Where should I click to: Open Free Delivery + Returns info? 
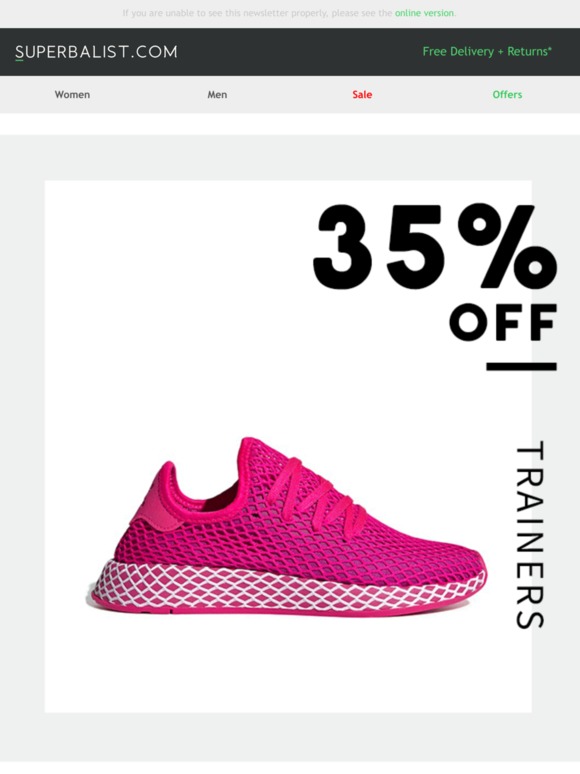click(x=487, y=51)
